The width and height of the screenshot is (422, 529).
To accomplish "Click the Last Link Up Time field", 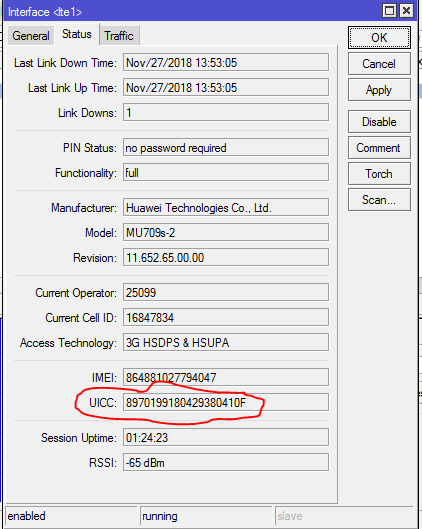I will tap(226, 87).
